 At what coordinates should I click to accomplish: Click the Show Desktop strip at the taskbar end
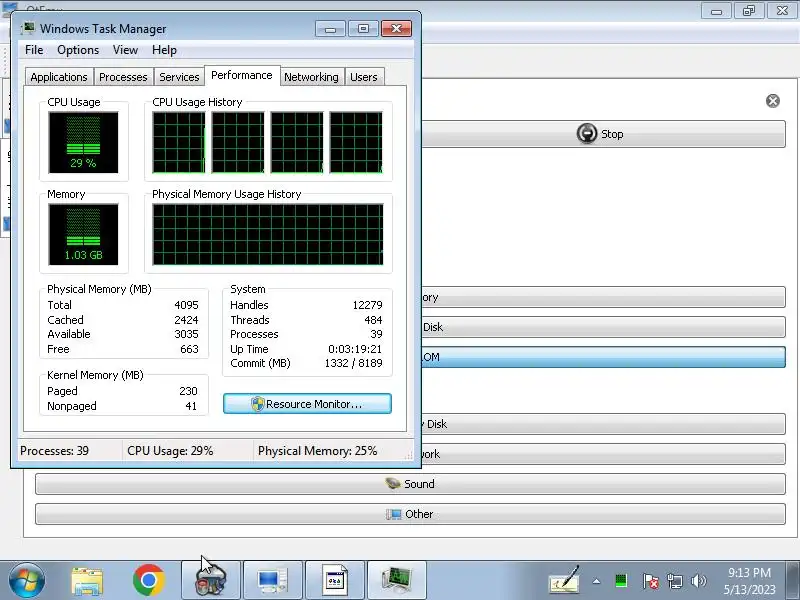[x=793, y=580]
